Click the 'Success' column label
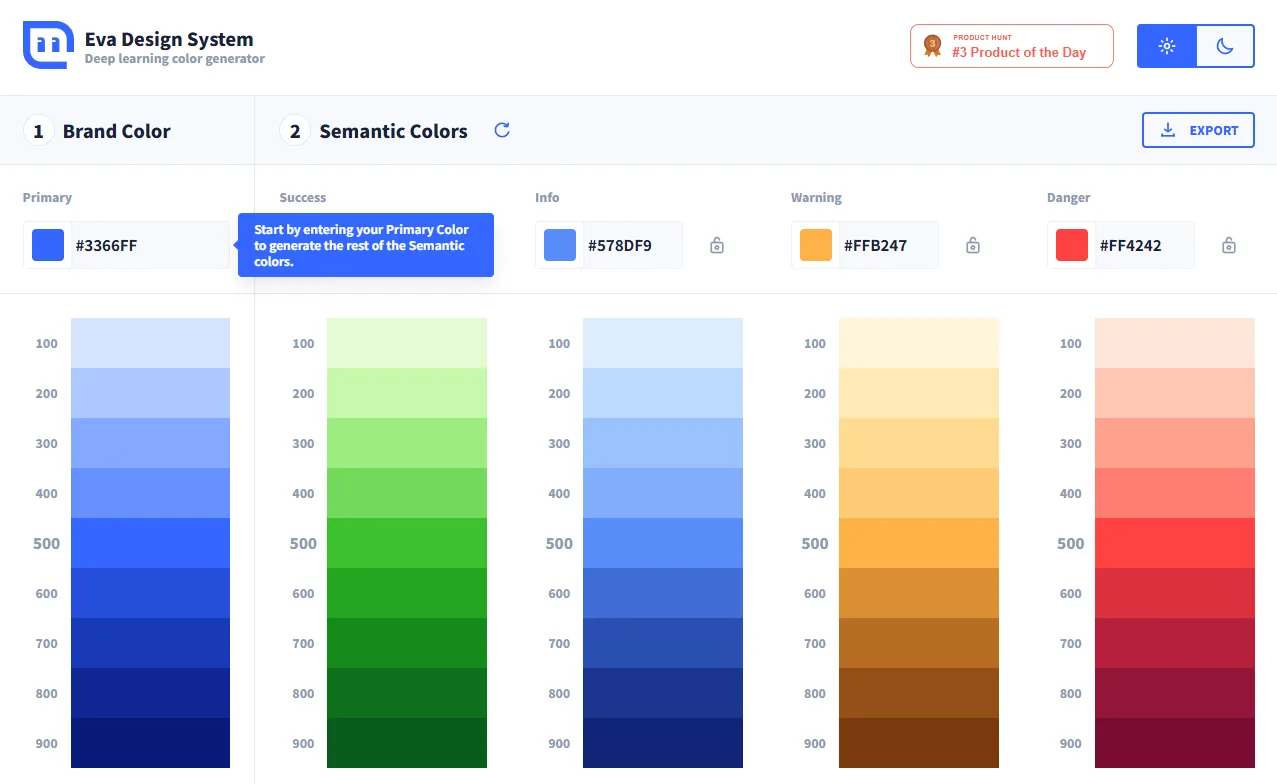 (x=303, y=198)
